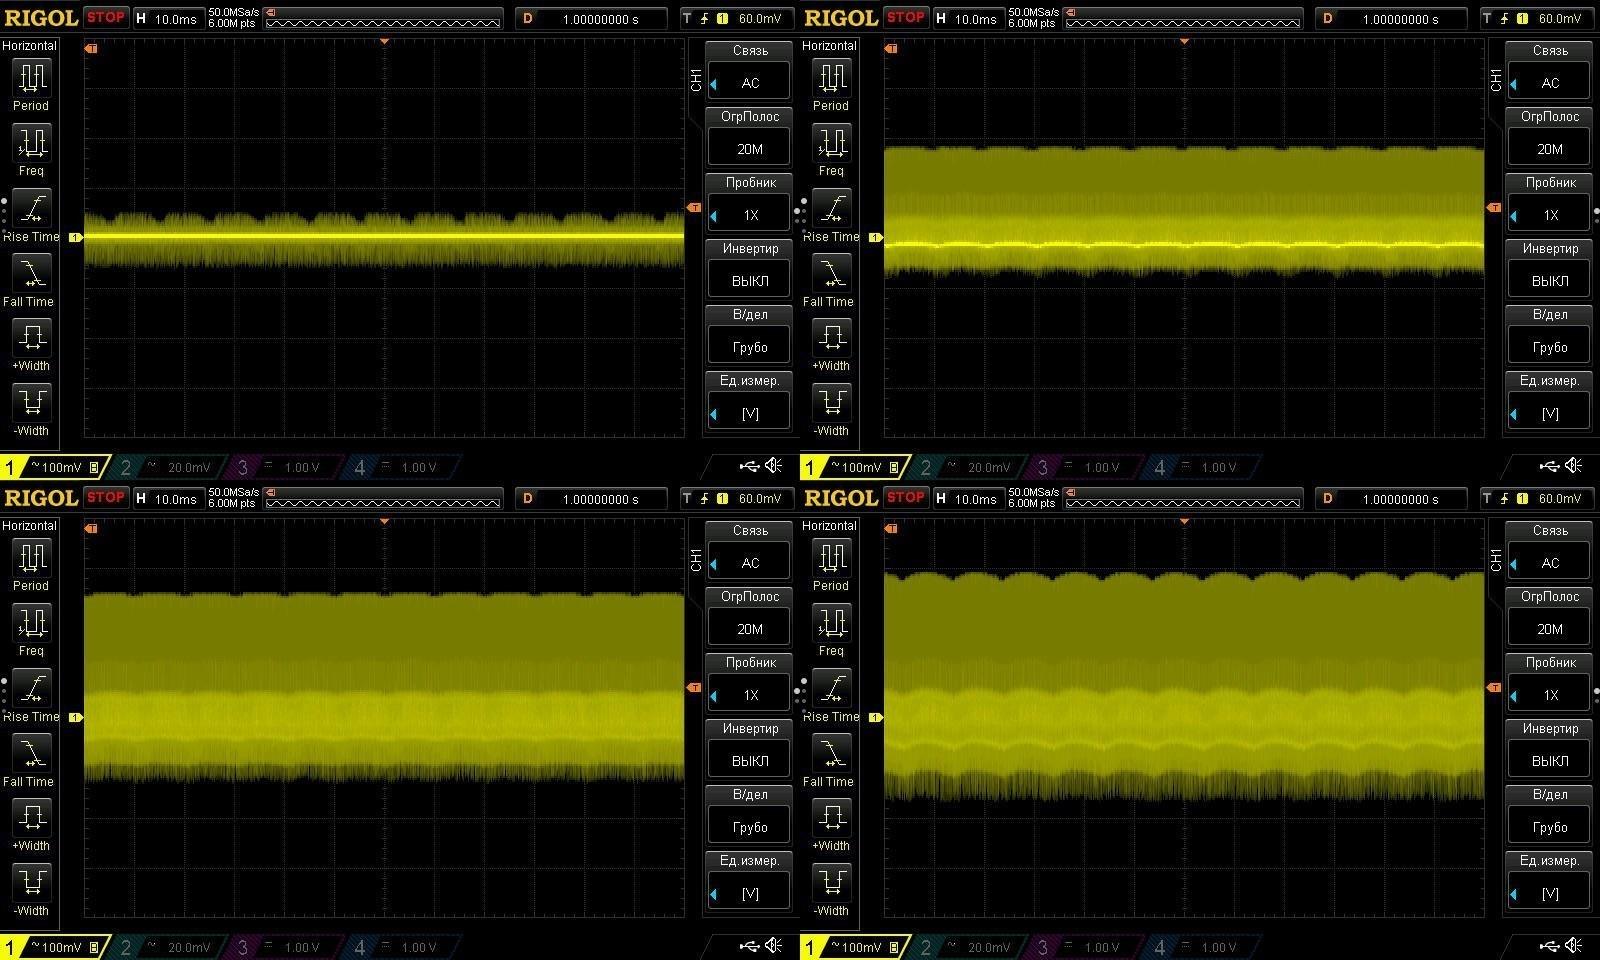Viewport: 1600px width, 960px height.
Task: Click the speaker sound icon in top-left scope
Action: tap(774, 466)
